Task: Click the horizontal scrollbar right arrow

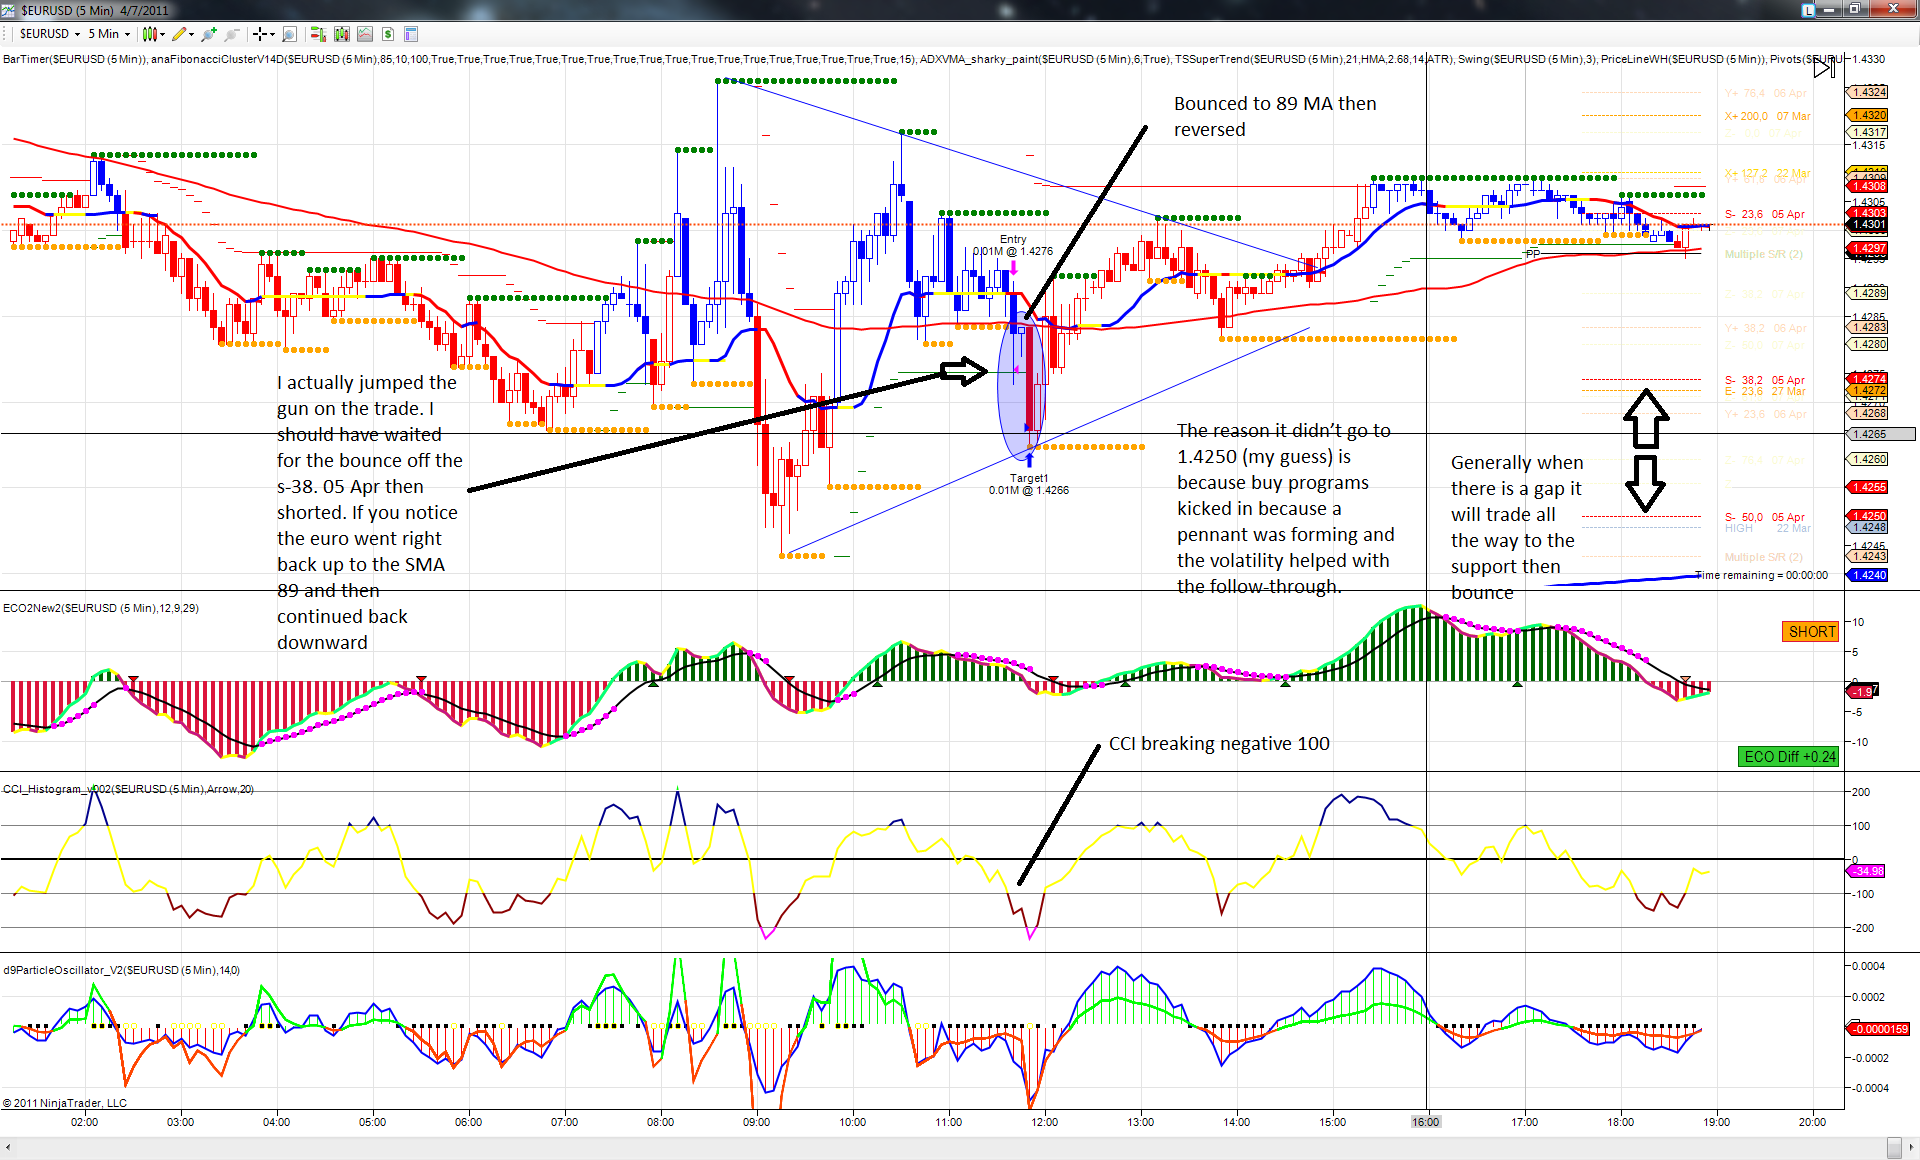Action: click(x=1911, y=1148)
